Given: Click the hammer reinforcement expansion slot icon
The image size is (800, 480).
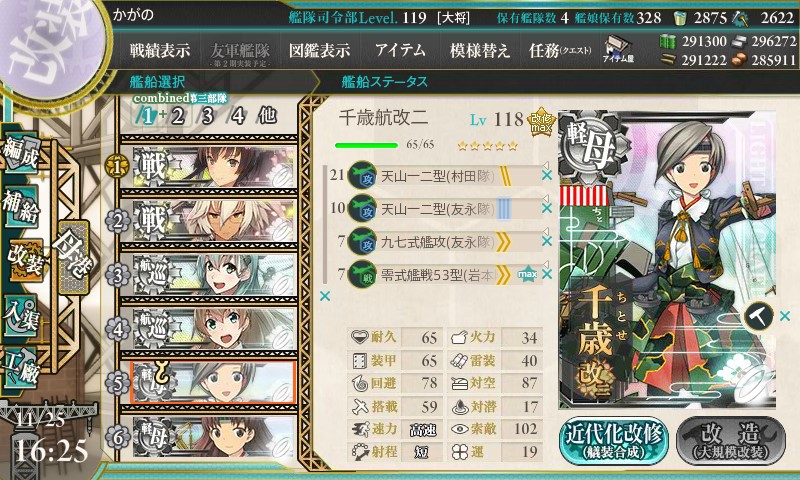Looking at the screenshot, I should (x=759, y=316).
